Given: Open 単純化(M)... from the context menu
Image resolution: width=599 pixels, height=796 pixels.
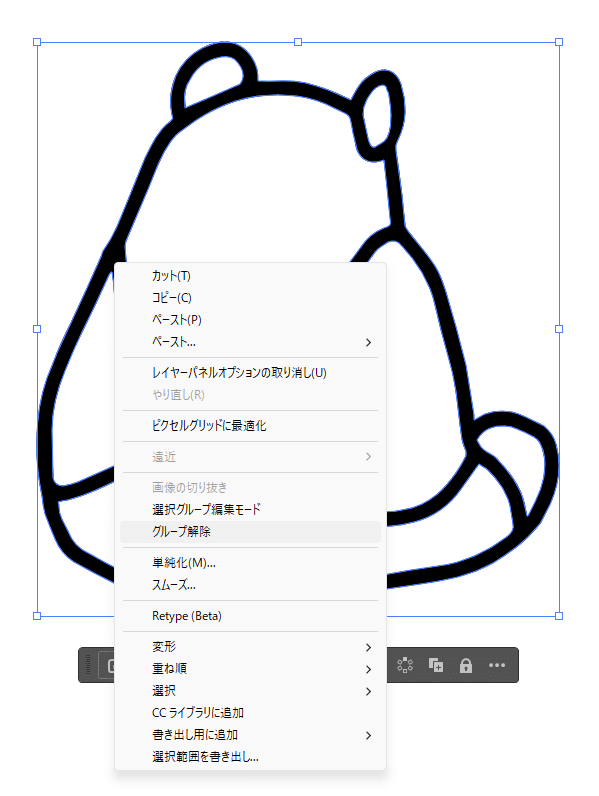Looking at the screenshot, I should point(250,562).
